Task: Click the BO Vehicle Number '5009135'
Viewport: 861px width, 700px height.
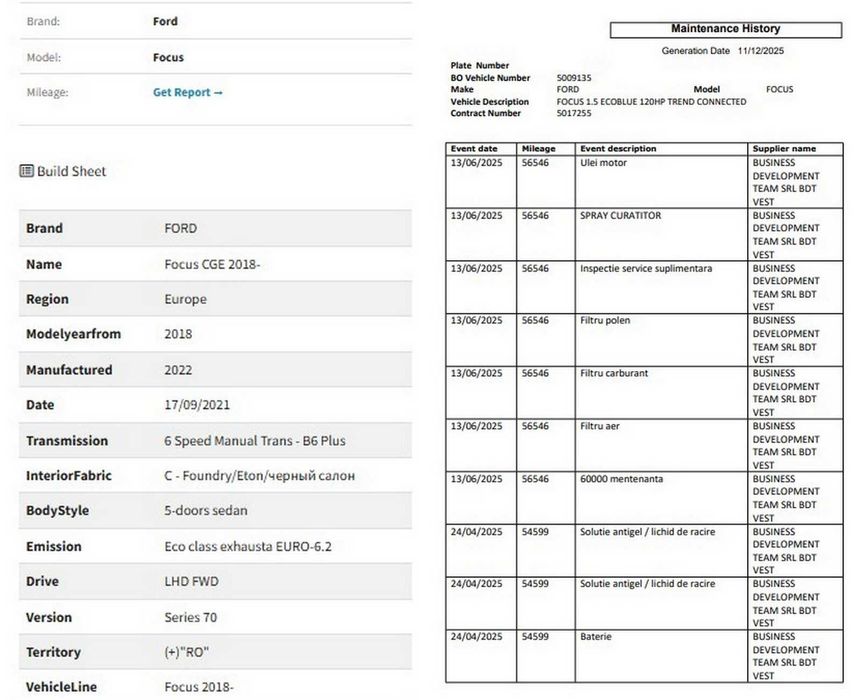Action: [x=574, y=78]
